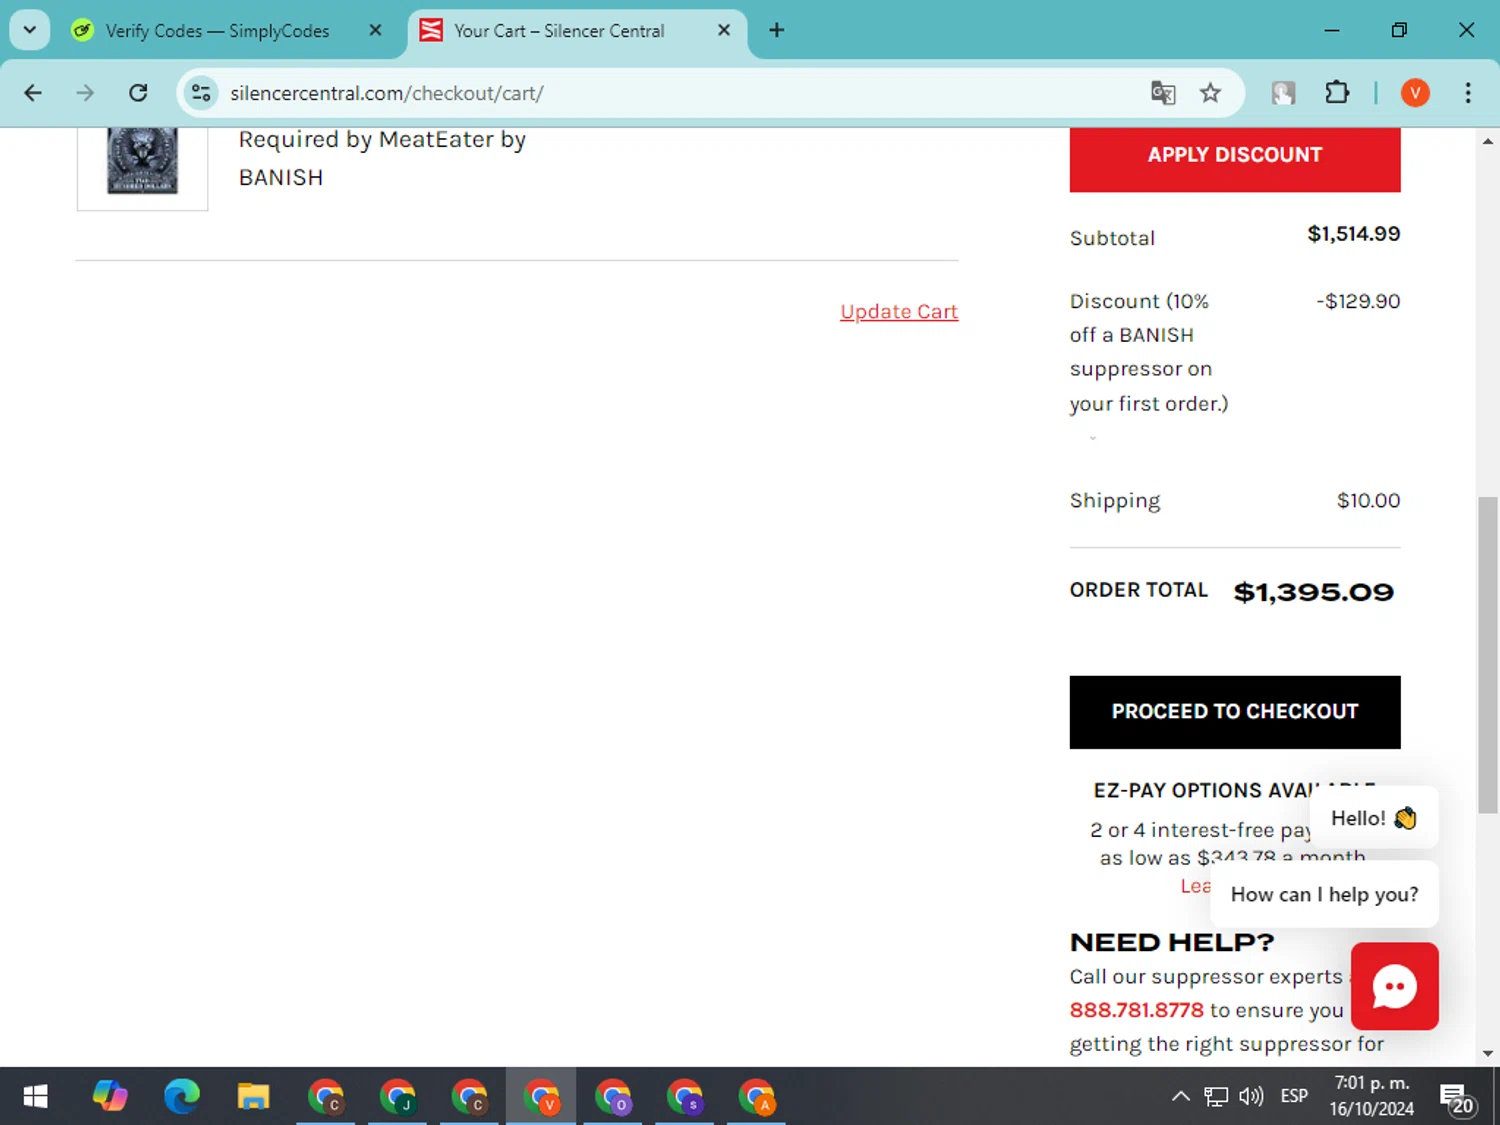Open the Windows Start menu
This screenshot has width=1500, height=1125.
tap(35, 1097)
